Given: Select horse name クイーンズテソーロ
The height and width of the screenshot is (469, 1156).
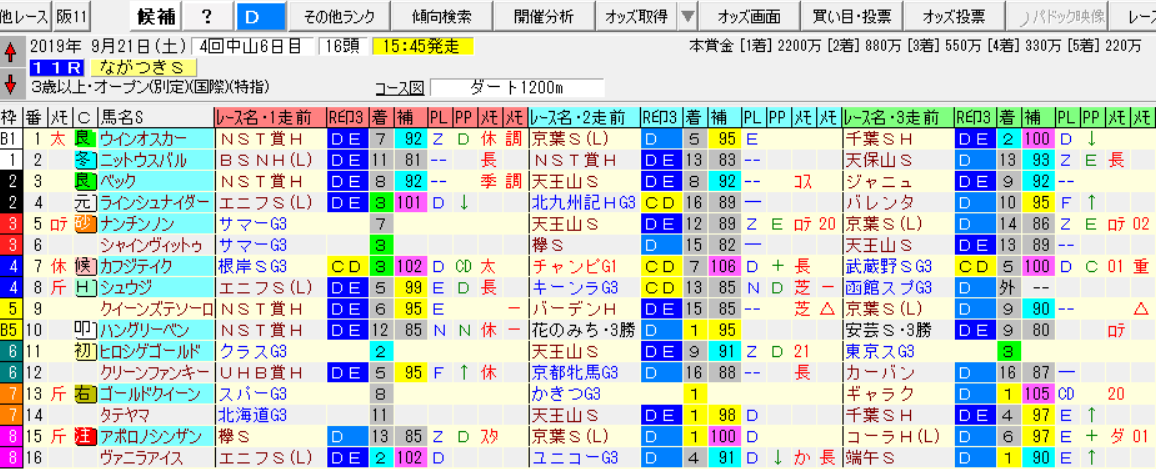Looking at the screenshot, I should point(156,309).
